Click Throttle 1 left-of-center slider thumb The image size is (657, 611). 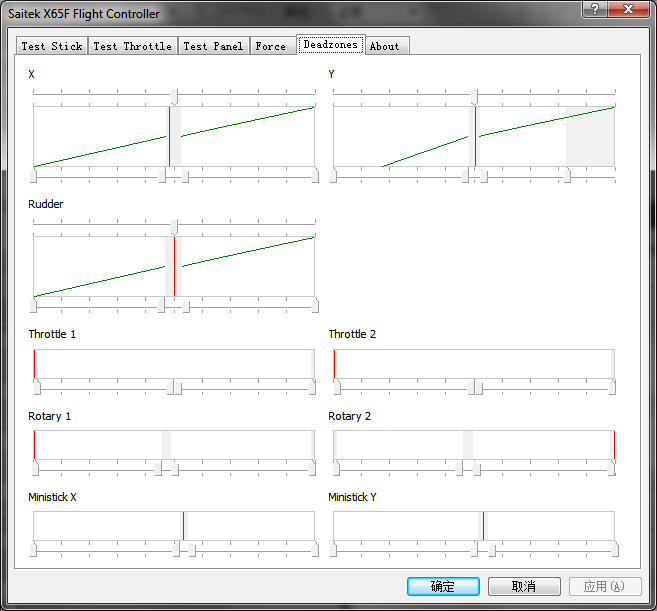point(170,388)
